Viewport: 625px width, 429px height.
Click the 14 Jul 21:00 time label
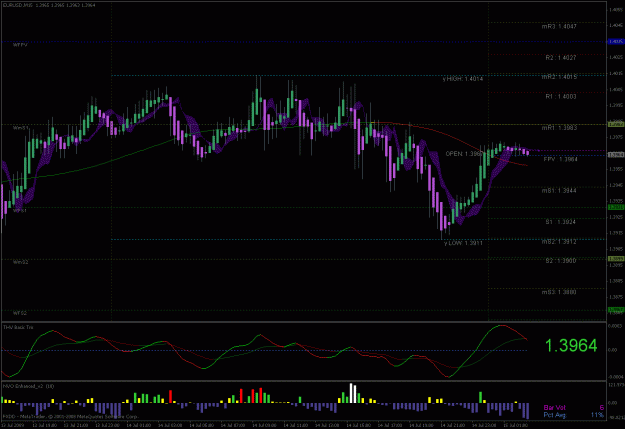452,425
